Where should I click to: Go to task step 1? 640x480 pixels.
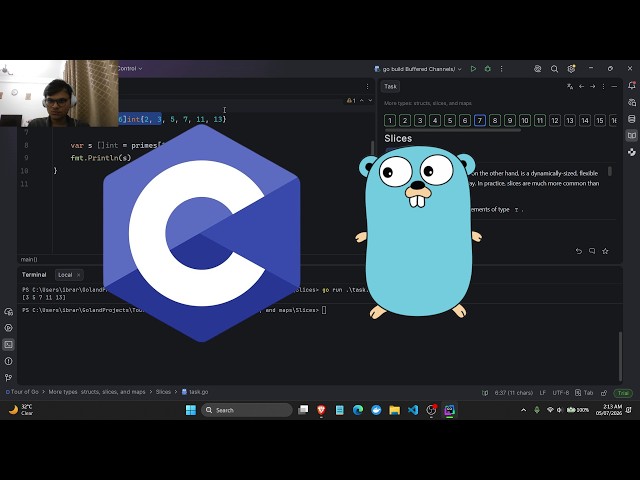pyautogui.click(x=390, y=120)
